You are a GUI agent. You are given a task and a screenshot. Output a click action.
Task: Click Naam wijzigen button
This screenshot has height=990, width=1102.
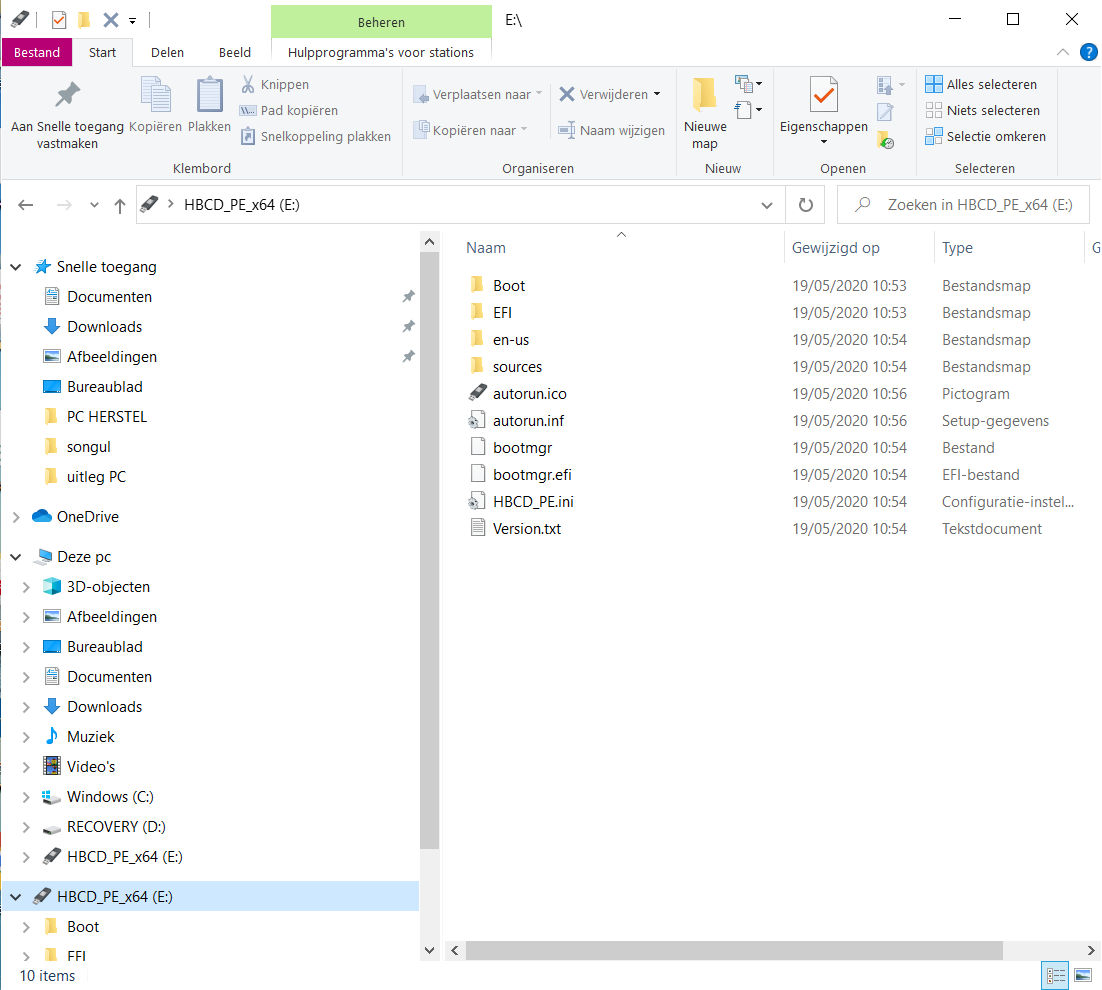(611, 130)
